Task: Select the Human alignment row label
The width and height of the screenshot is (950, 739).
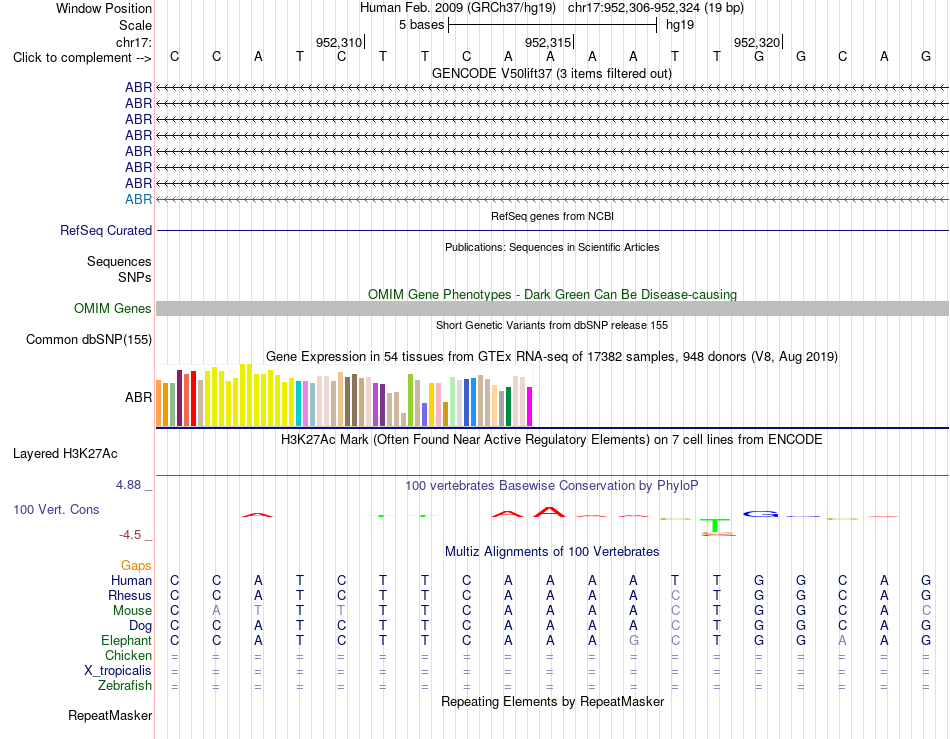Action: [x=131, y=581]
